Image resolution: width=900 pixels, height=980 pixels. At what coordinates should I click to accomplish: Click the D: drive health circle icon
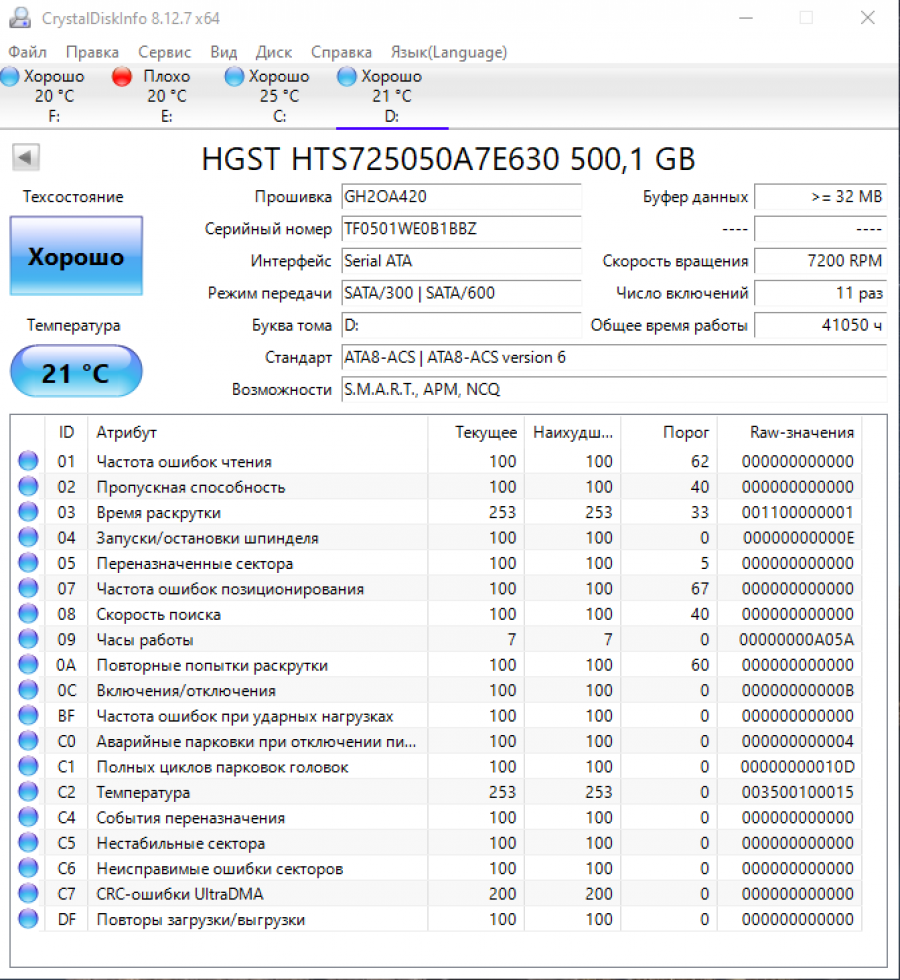click(346, 76)
